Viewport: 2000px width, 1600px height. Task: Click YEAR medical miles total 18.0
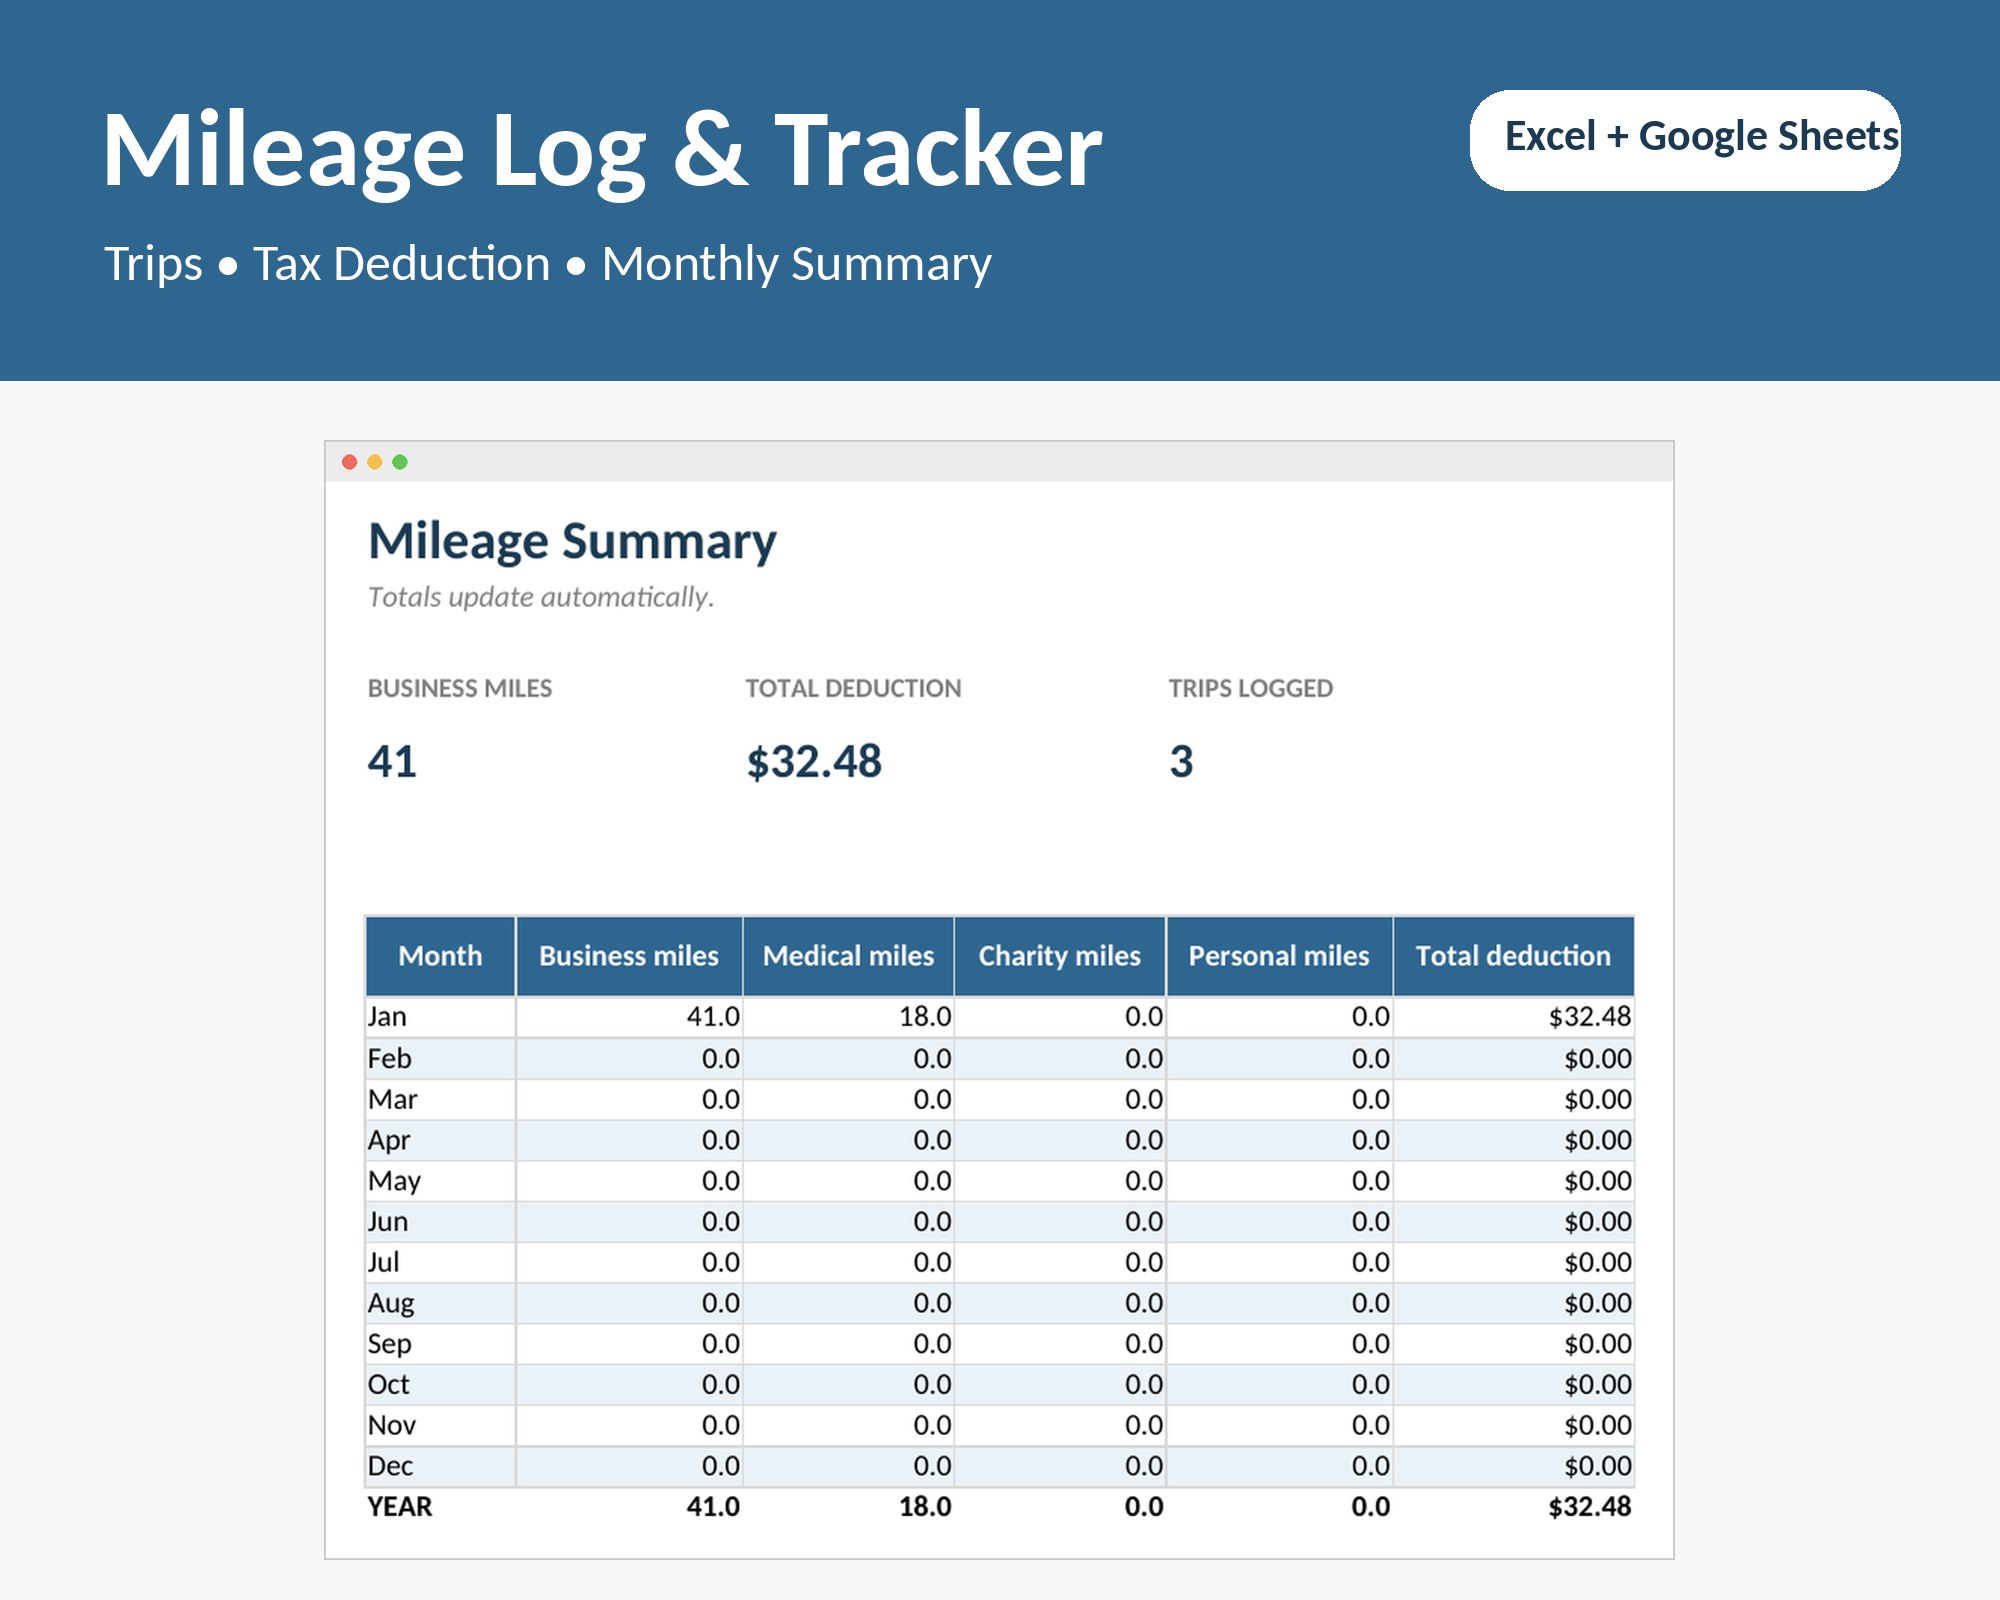(x=925, y=1507)
